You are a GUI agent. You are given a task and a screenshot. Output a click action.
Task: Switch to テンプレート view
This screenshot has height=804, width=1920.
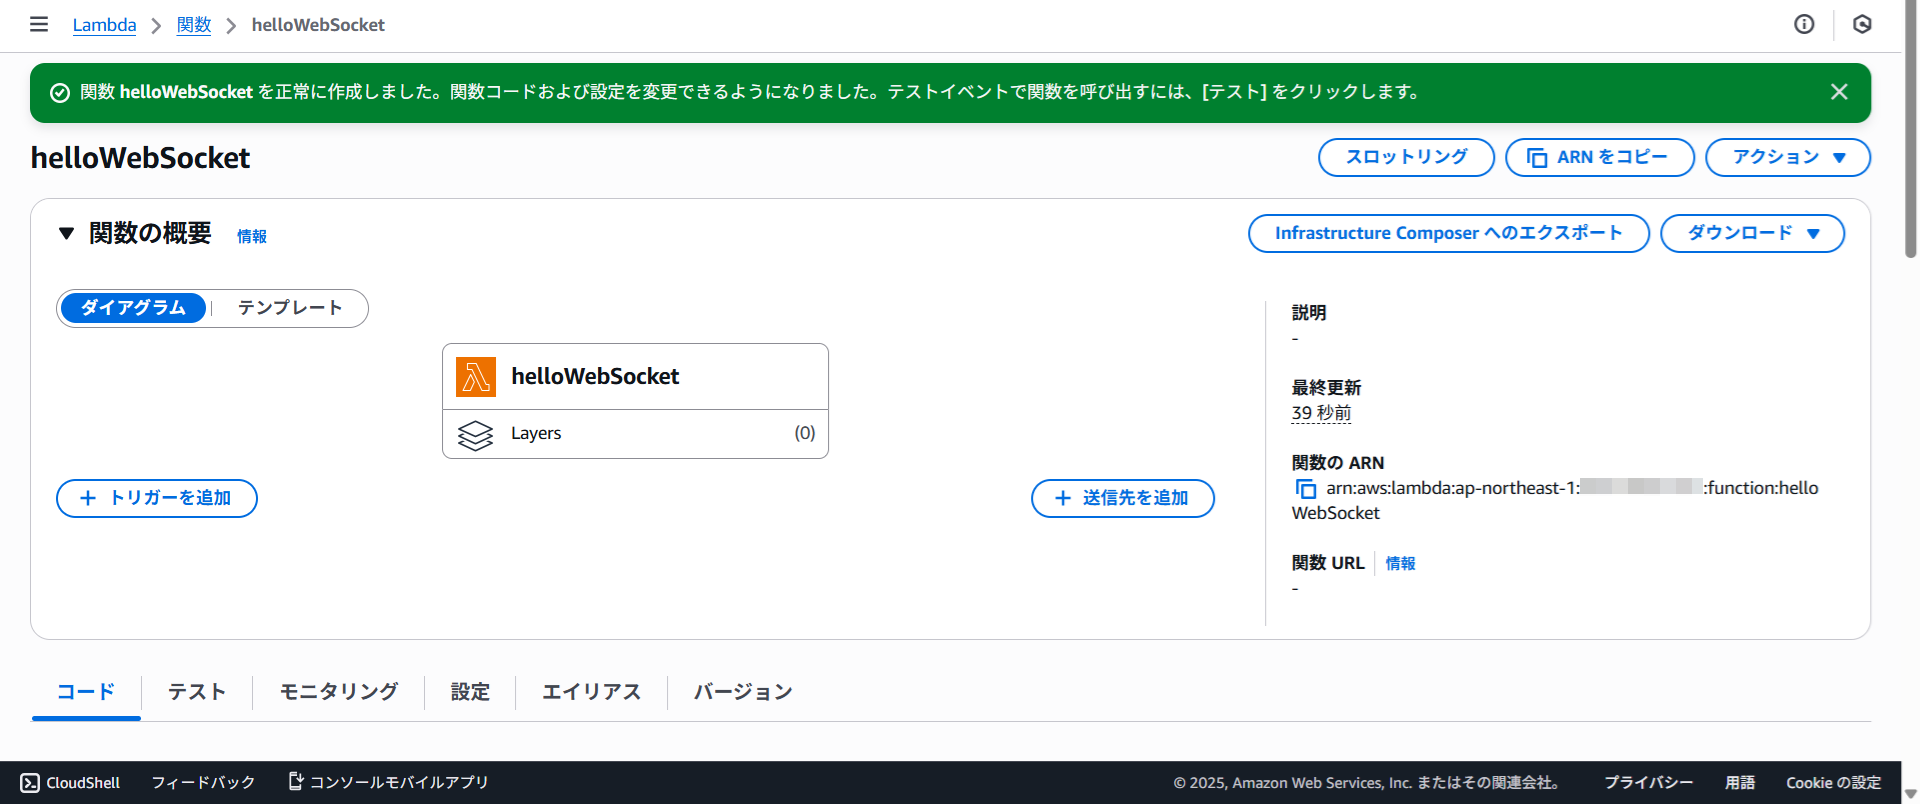290,308
